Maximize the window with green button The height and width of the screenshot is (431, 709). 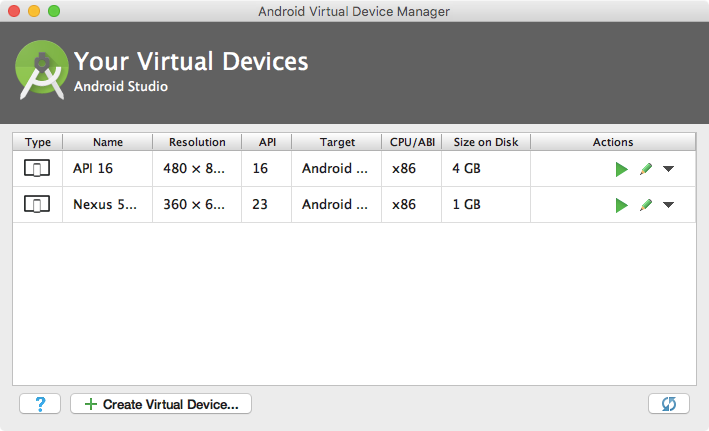pos(54,11)
